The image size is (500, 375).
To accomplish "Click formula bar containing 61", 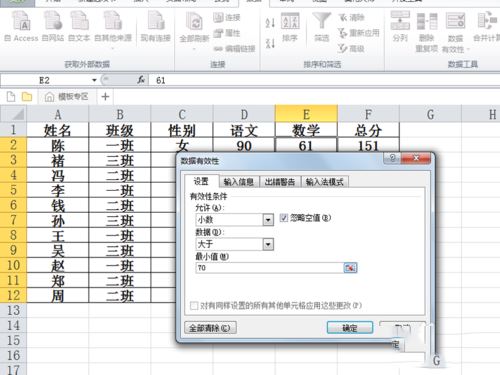I will click(325, 80).
